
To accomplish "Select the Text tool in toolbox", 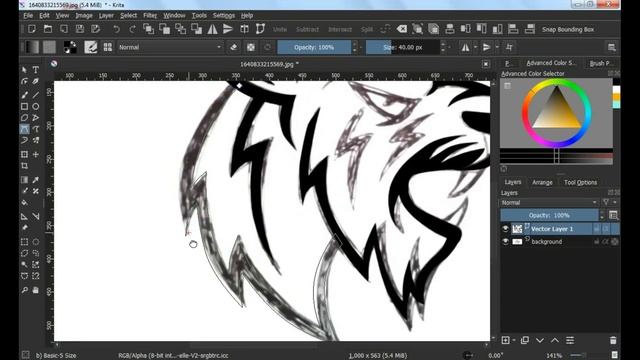I will 36,70.
